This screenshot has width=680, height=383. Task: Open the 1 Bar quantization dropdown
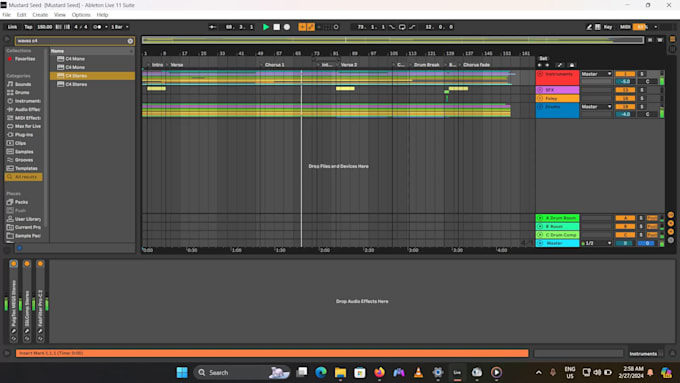tap(120, 27)
